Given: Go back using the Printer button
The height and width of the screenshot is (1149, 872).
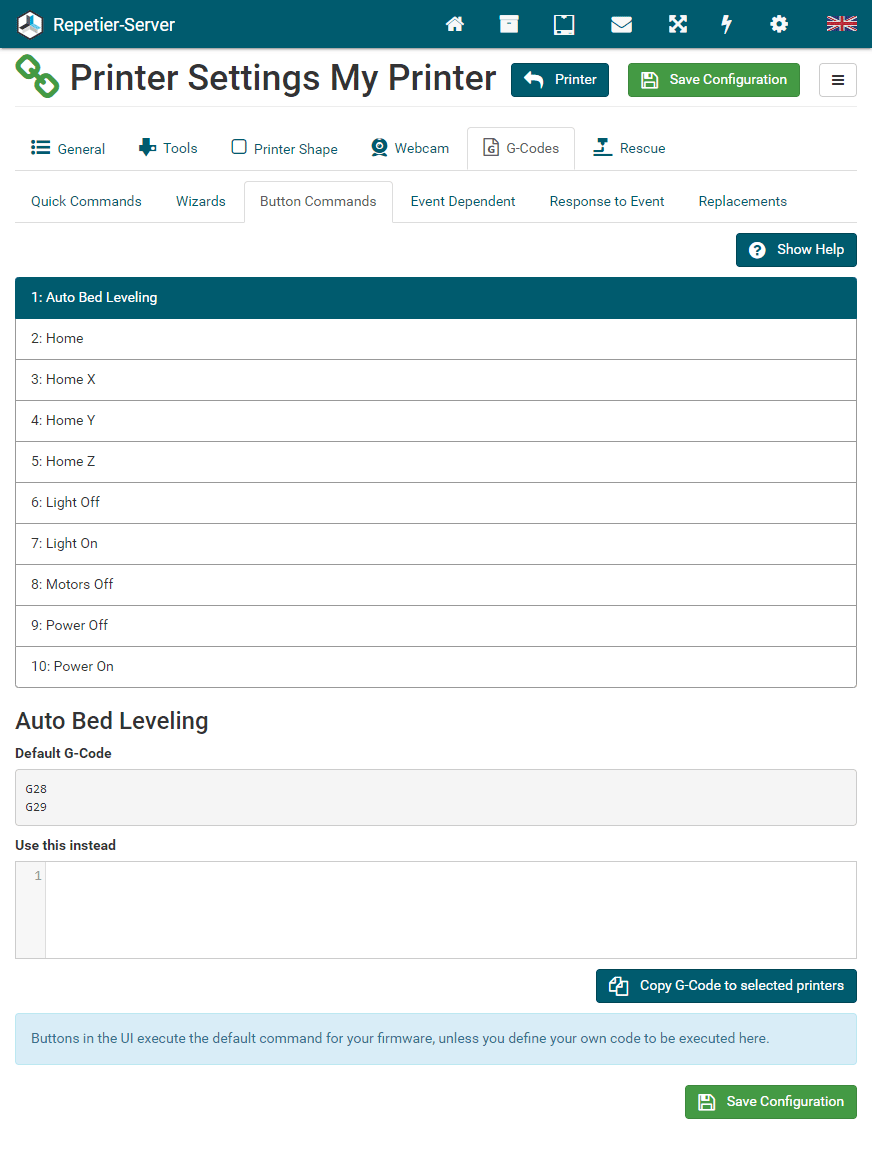Looking at the screenshot, I should click(x=559, y=80).
